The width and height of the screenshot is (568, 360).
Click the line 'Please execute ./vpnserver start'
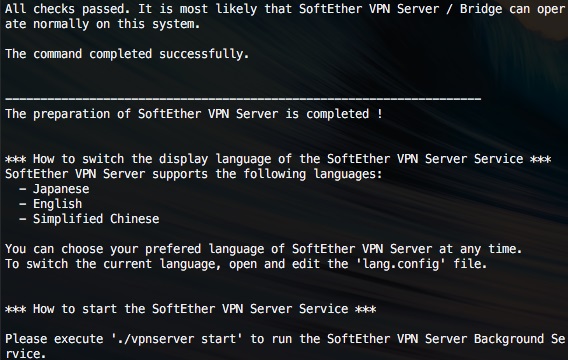(x=285, y=339)
